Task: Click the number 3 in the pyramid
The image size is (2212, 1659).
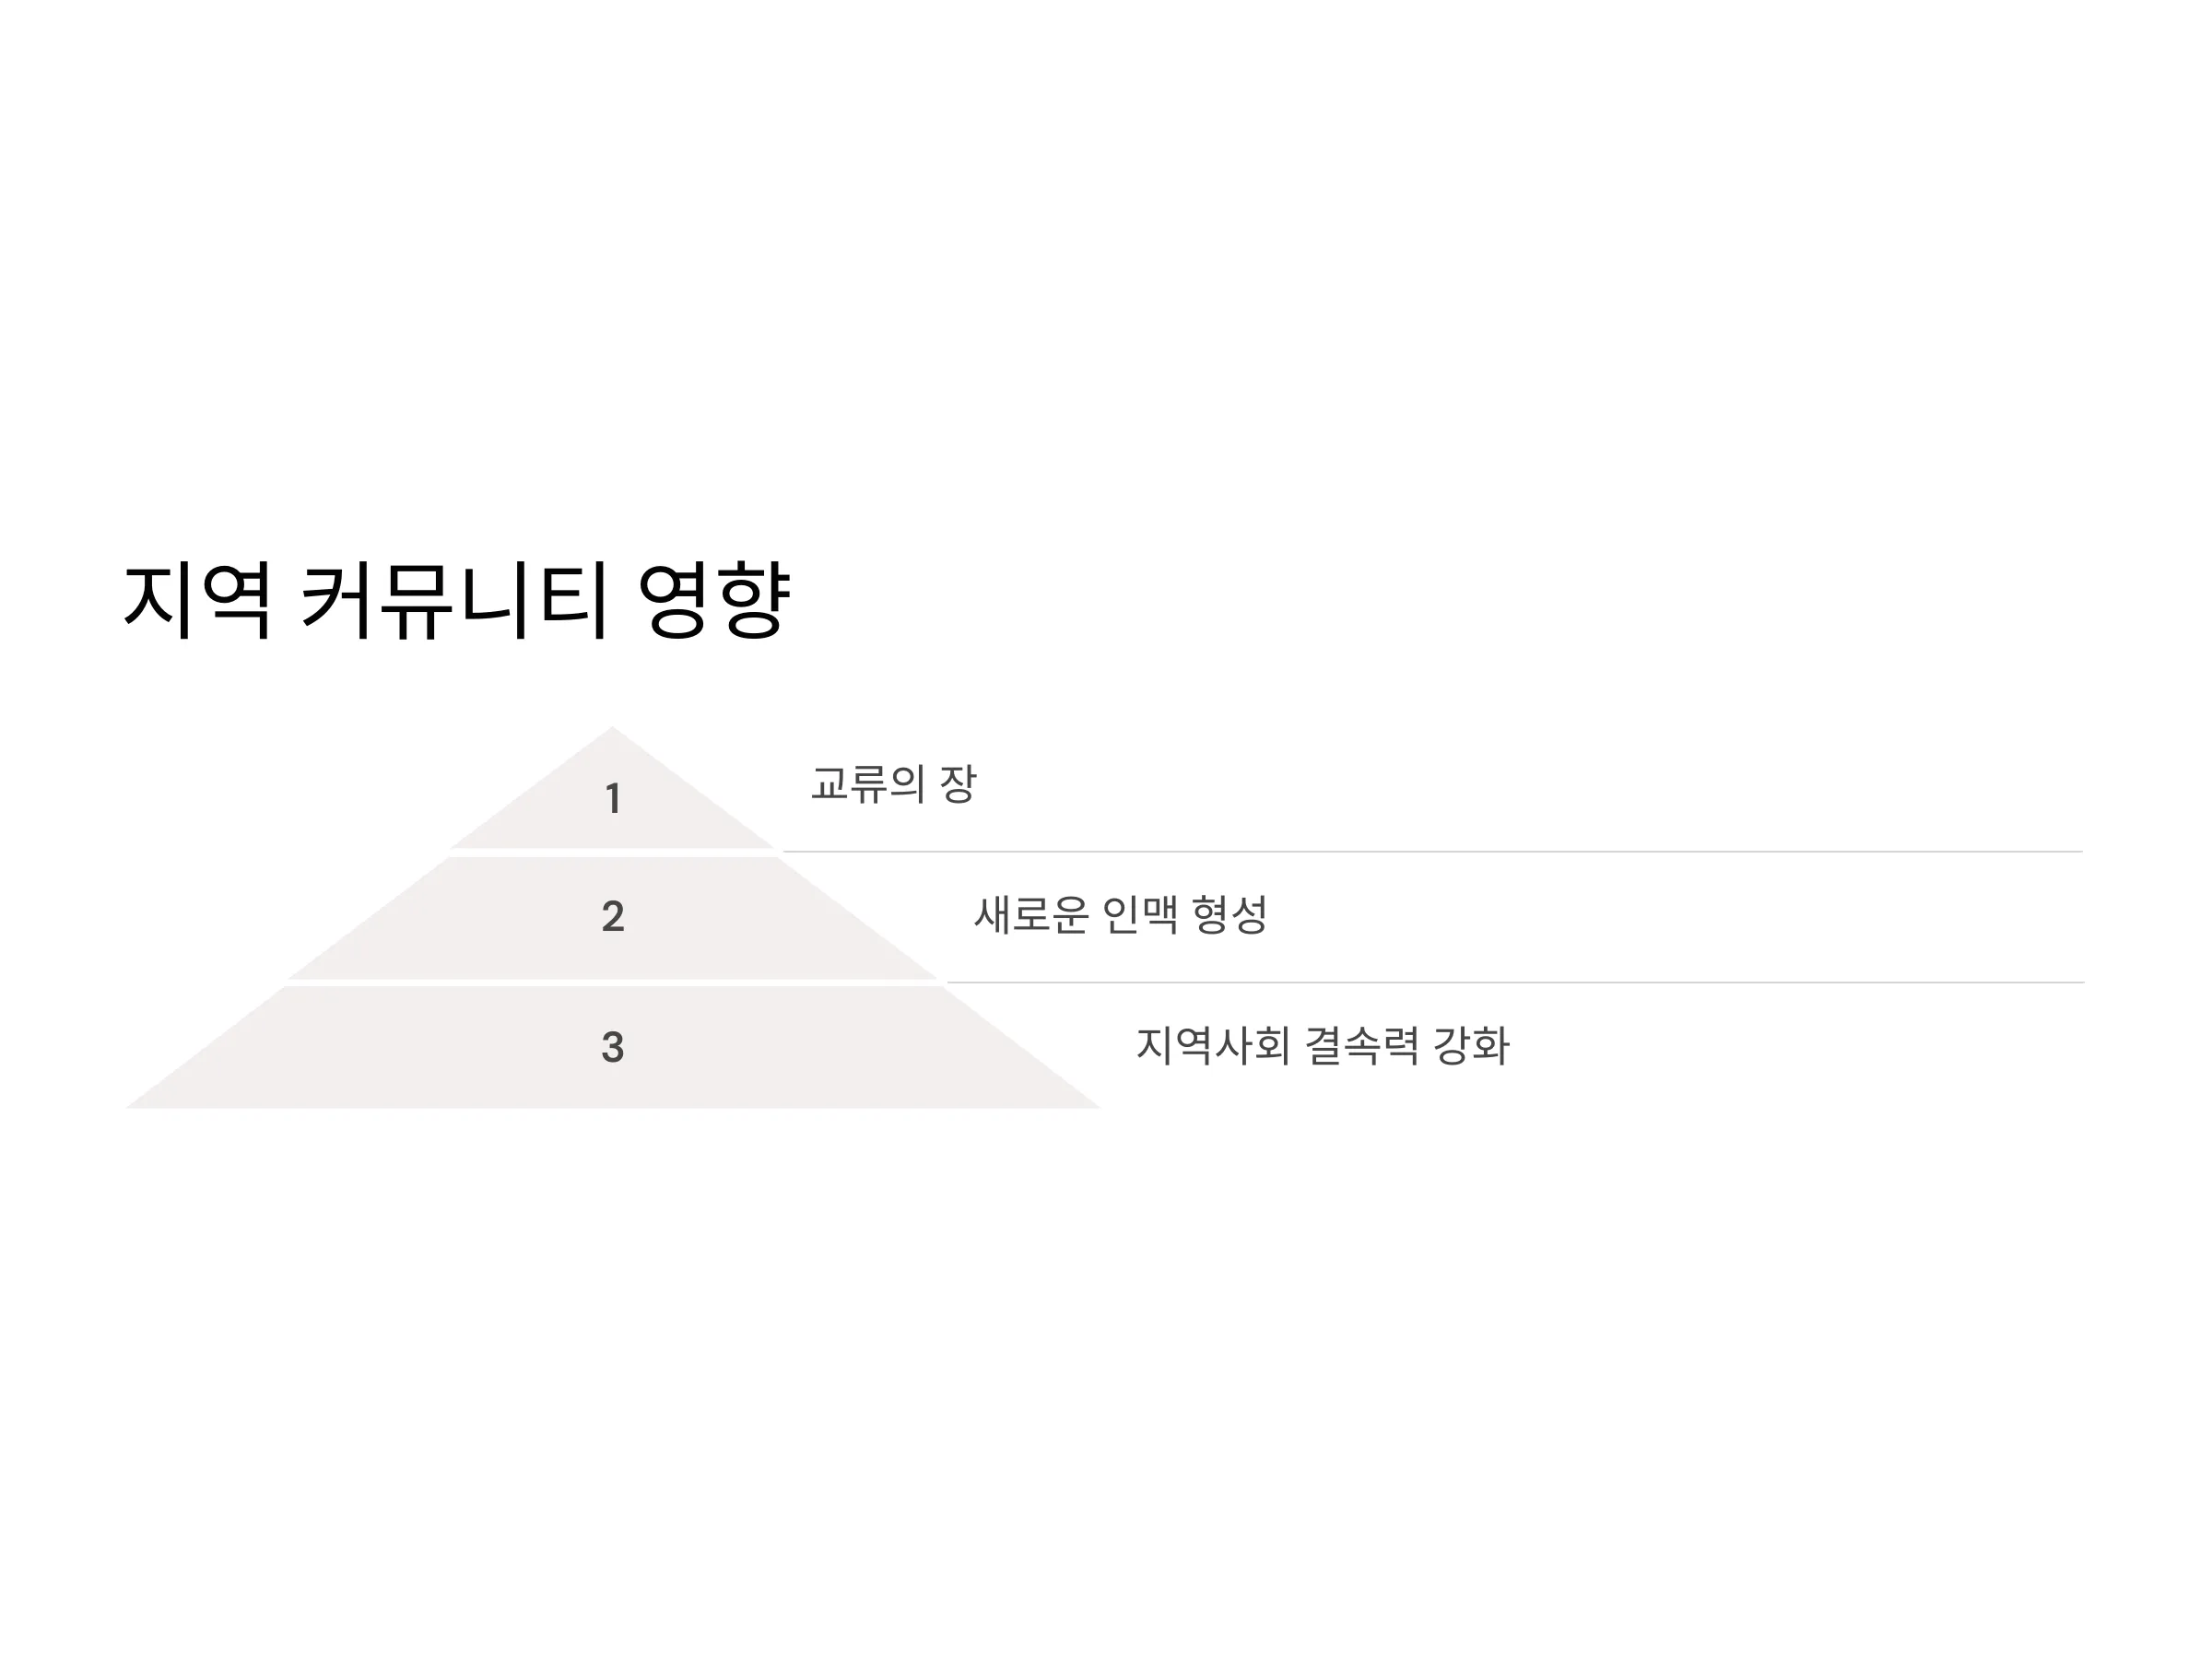Action: pyautogui.click(x=613, y=1047)
